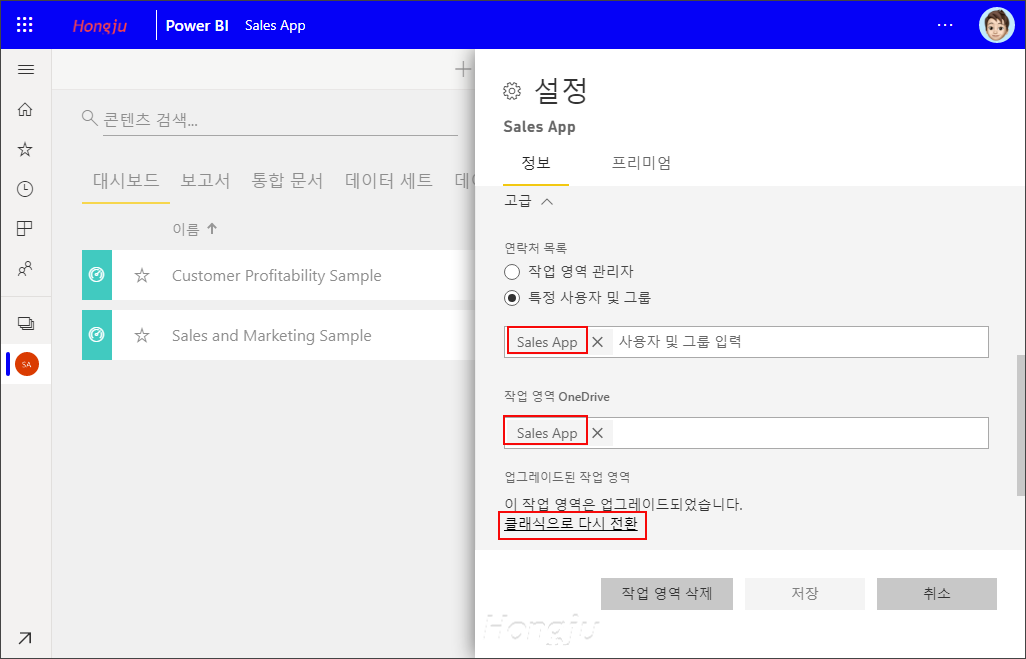The image size is (1026, 659).
Task: Click 작업 영역 삭제 button
Action: coord(667,594)
